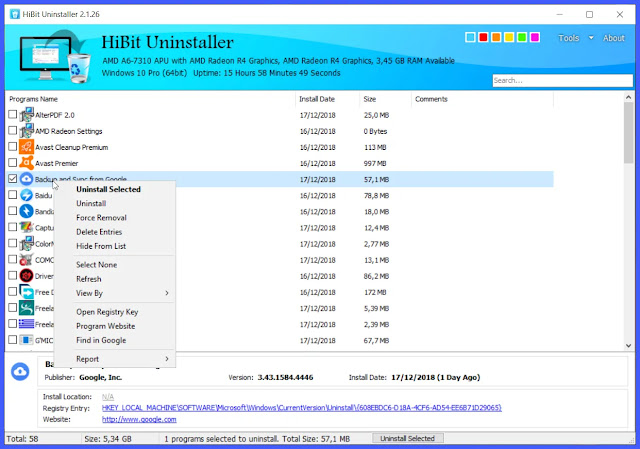Uncheck the Backup and Sync from Google checkbox
Viewport: 640px width, 449px height.
(13, 179)
